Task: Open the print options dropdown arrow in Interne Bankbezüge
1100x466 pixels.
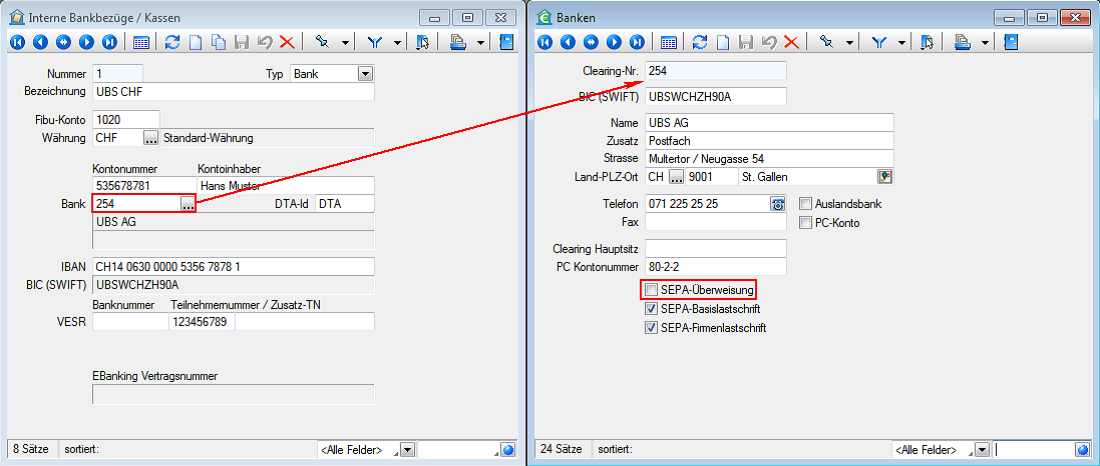Action: pyautogui.click(x=481, y=42)
